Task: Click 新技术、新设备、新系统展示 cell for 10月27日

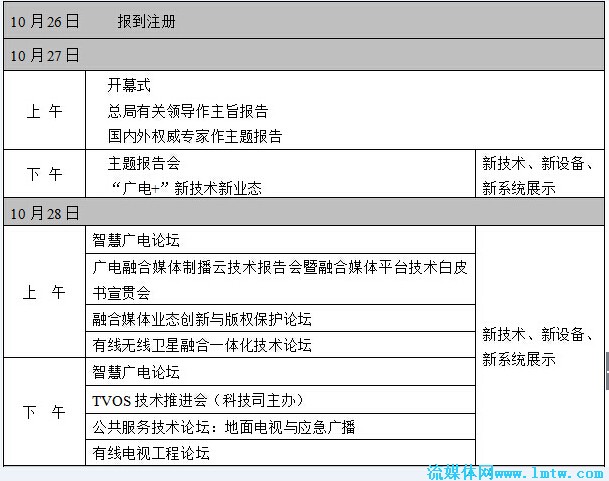Action: click(x=539, y=175)
